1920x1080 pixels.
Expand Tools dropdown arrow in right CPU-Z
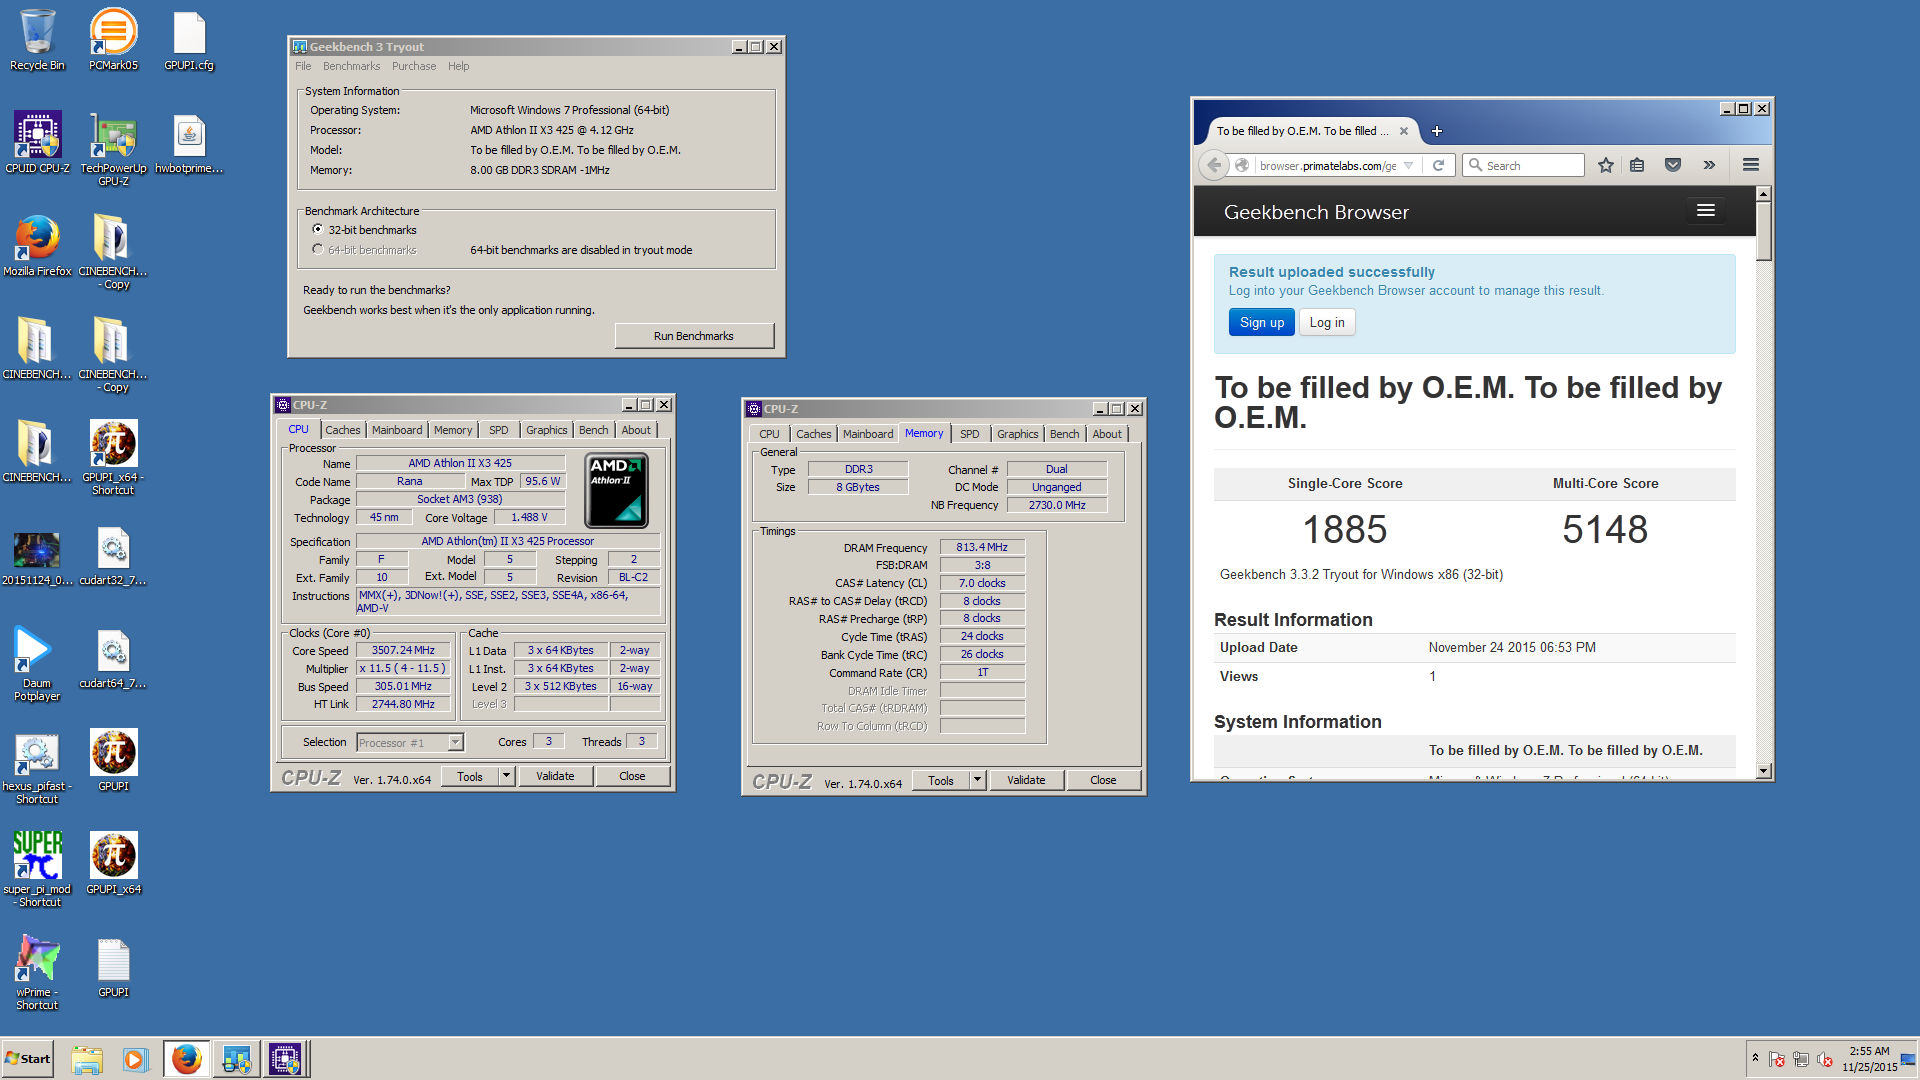click(x=977, y=780)
